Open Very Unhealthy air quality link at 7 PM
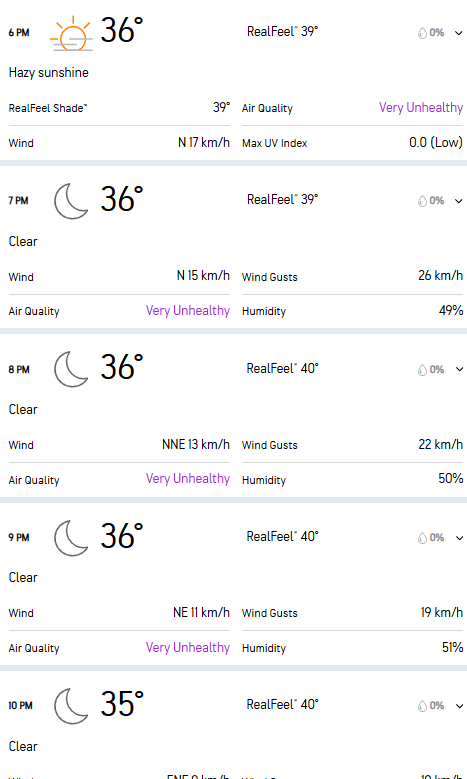 [188, 311]
